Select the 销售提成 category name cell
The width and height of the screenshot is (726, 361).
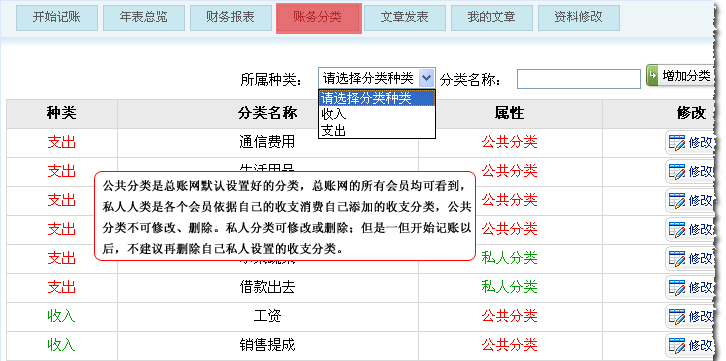[x=268, y=346]
